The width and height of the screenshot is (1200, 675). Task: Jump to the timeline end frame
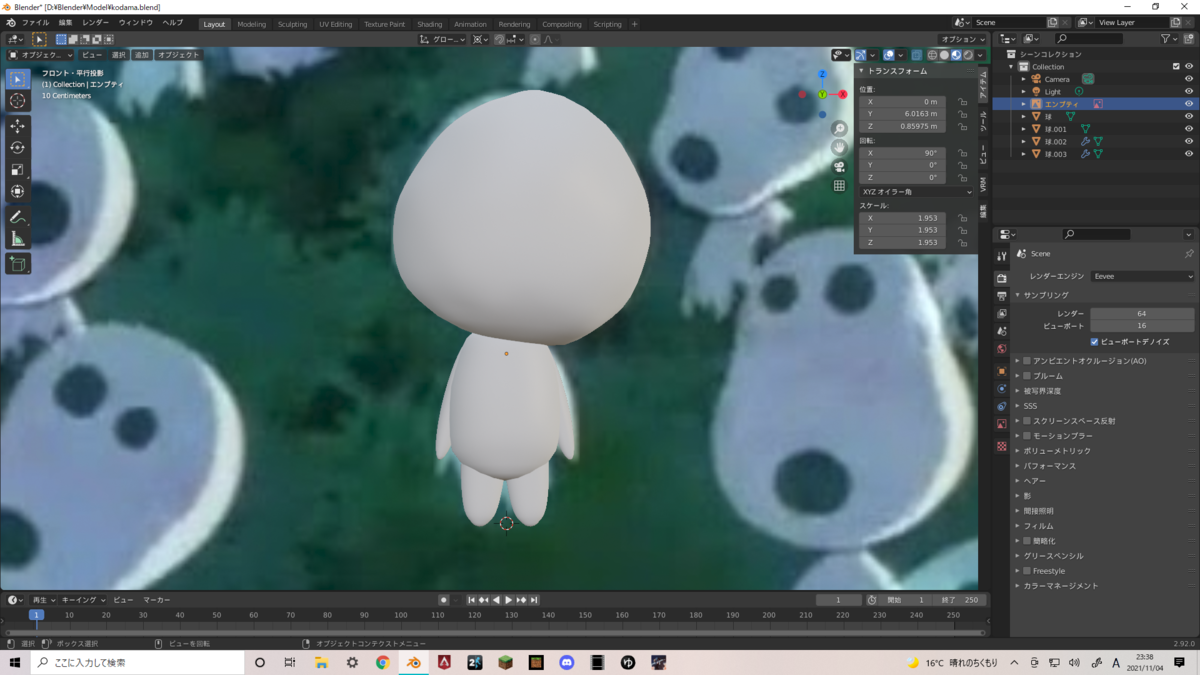click(534, 600)
